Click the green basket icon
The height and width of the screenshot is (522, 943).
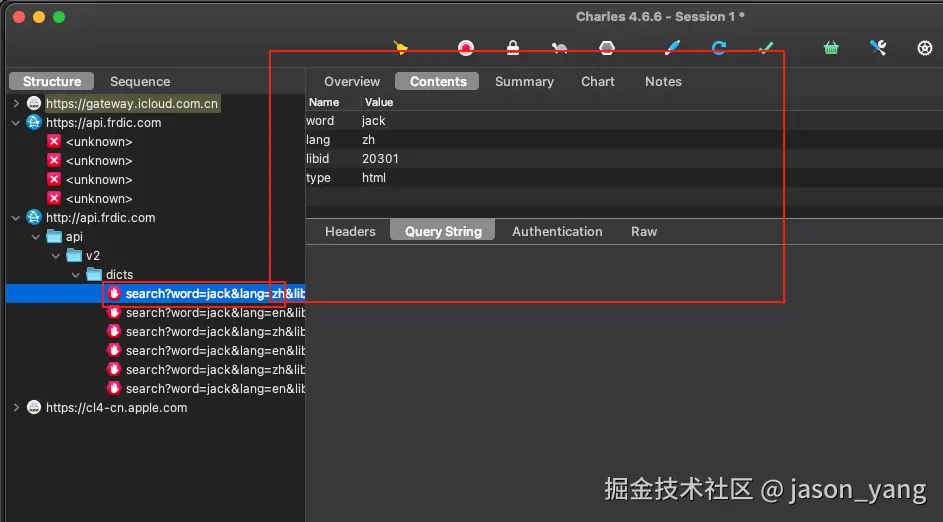click(x=831, y=48)
